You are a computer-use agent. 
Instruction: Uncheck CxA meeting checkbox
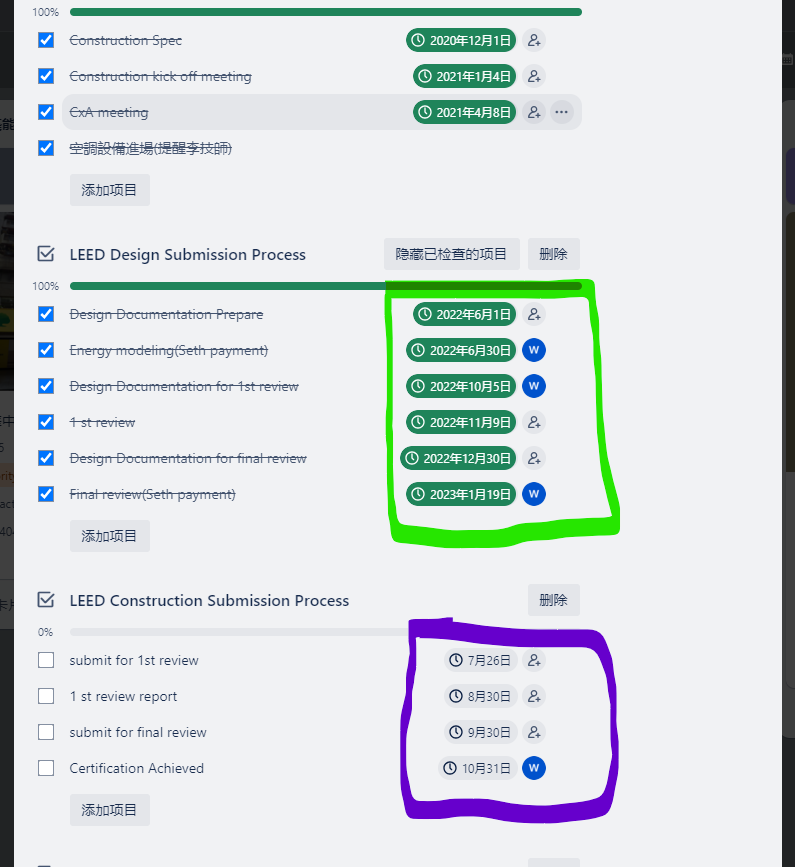46,112
